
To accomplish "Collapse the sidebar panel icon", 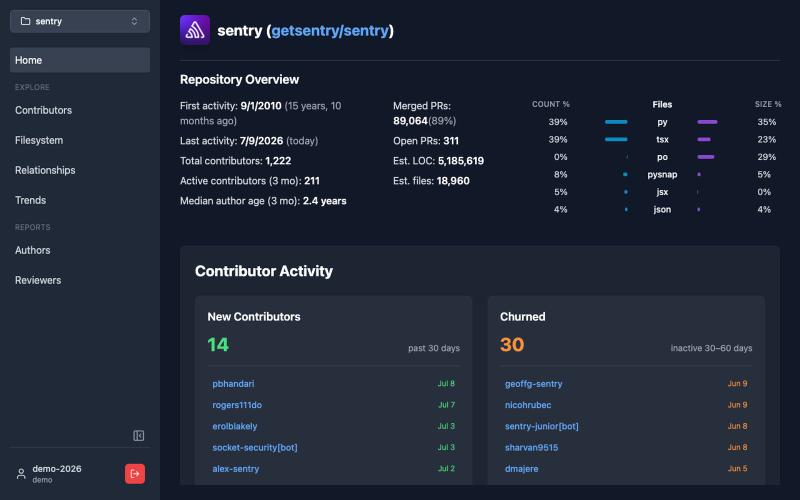I will [x=138, y=436].
